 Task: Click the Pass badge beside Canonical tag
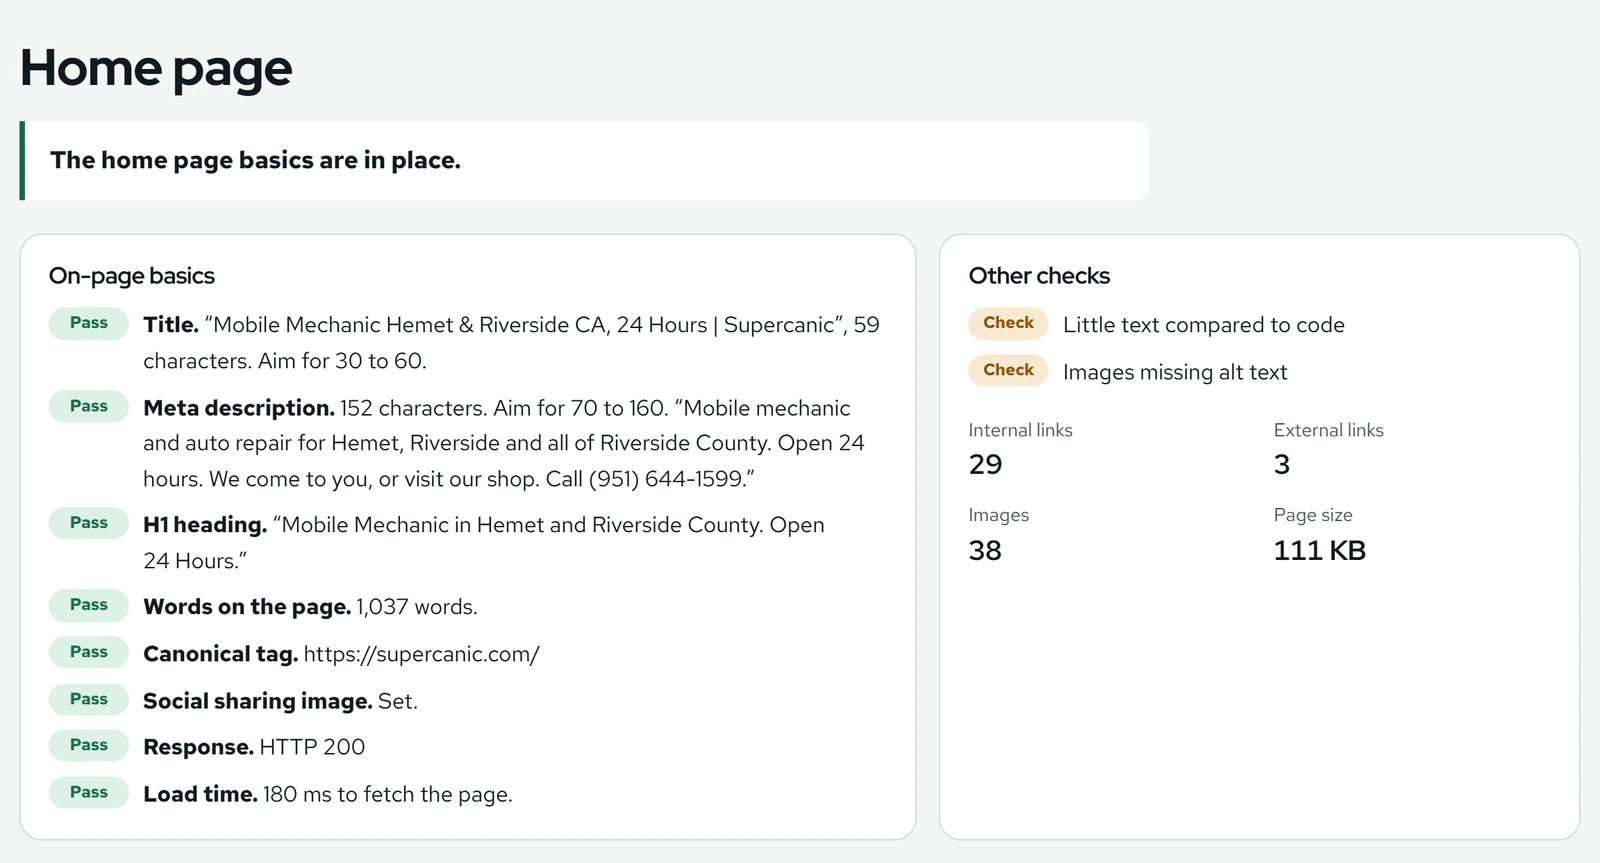tap(89, 652)
